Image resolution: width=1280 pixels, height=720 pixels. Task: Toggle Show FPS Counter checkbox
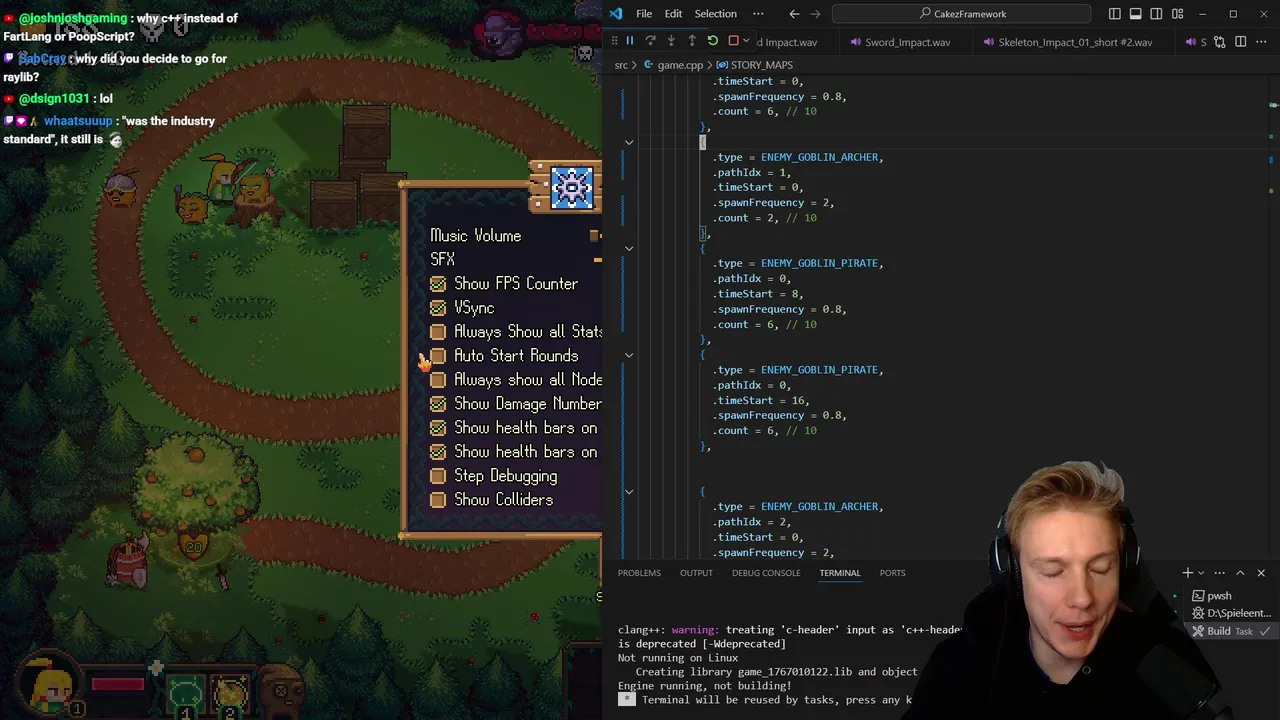pos(438,284)
